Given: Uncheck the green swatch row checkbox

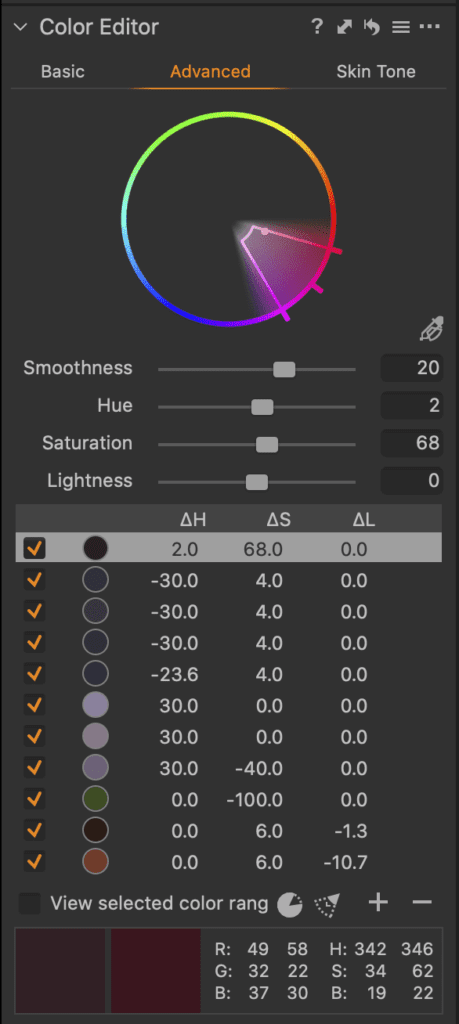Looking at the screenshot, I should 35,799.
